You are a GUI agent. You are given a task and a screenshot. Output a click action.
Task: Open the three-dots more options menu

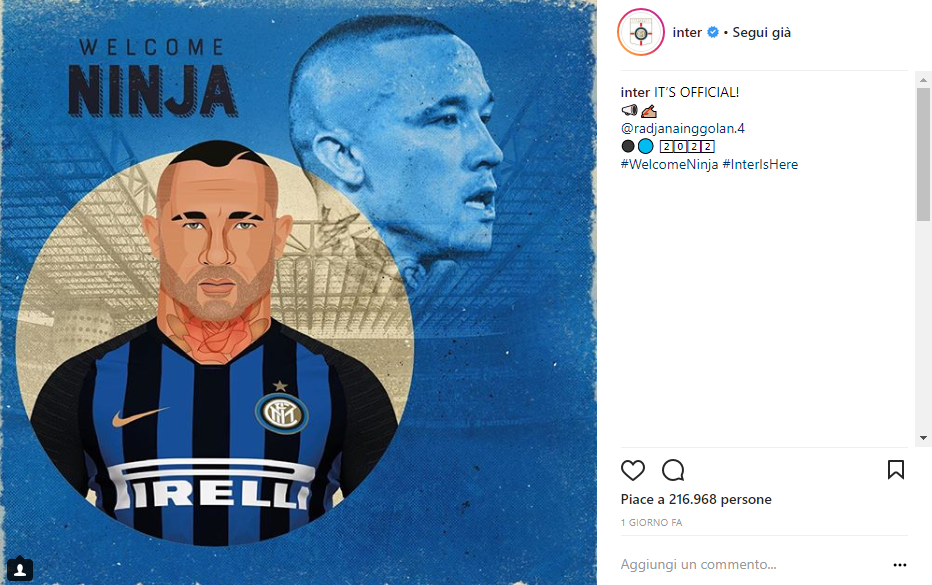coord(900,565)
